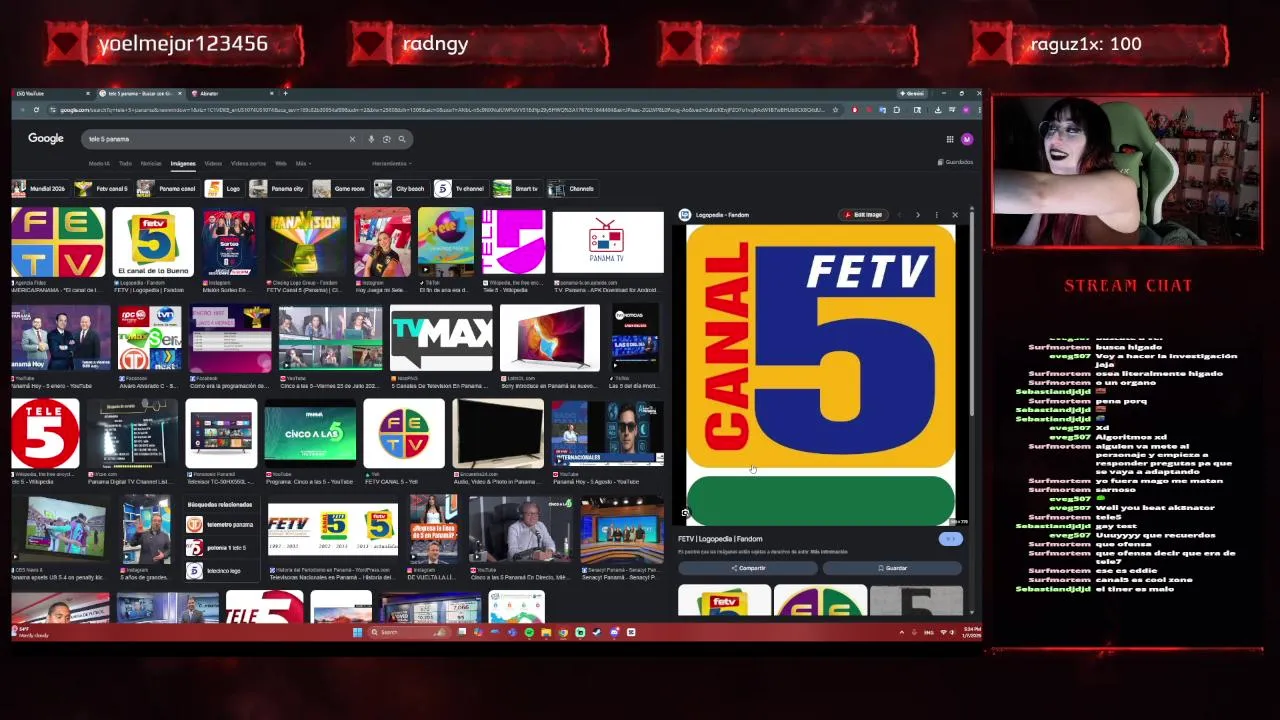The image size is (1280, 720).
Task: Select related search polonia 1 tele 5
Action: point(219,547)
